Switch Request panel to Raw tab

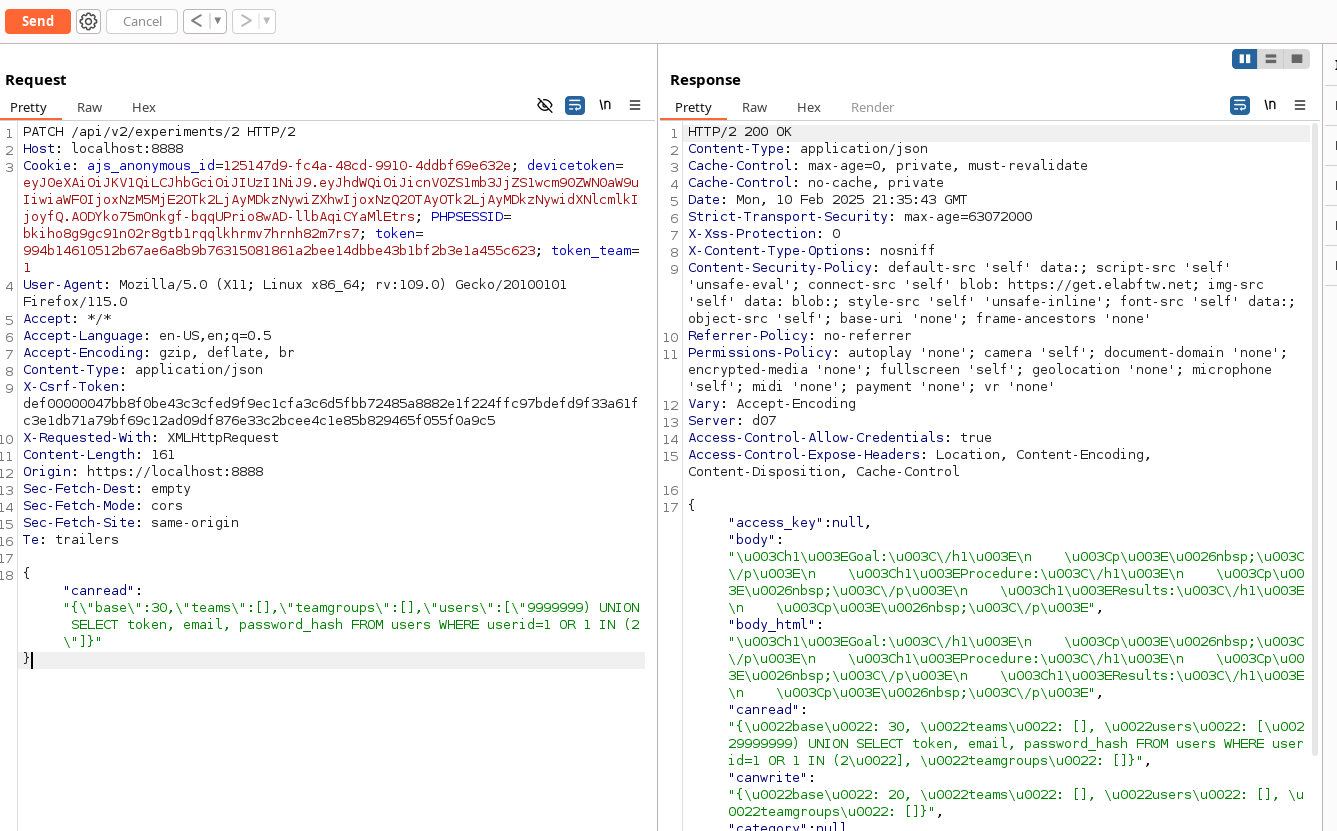[90, 107]
